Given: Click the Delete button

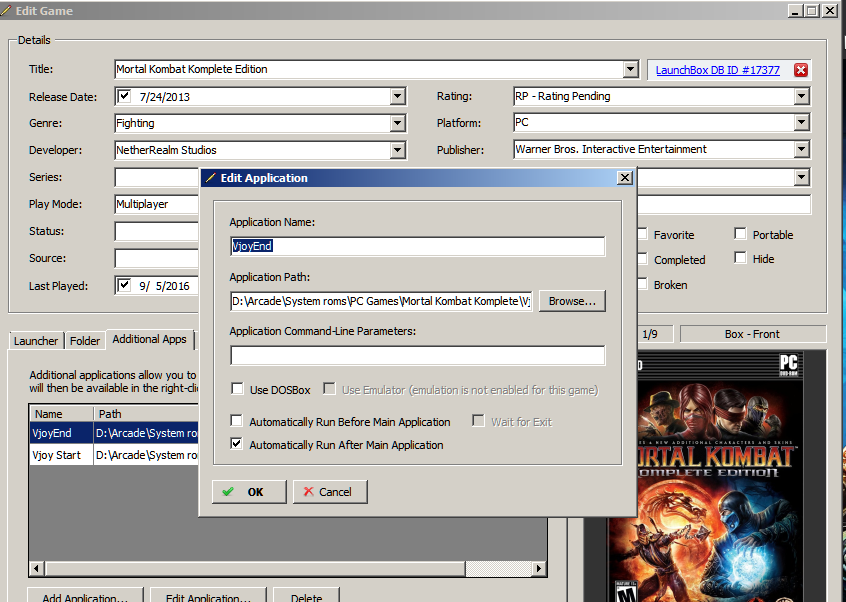Looking at the screenshot, I should pyautogui.click(x=306, y=595).
